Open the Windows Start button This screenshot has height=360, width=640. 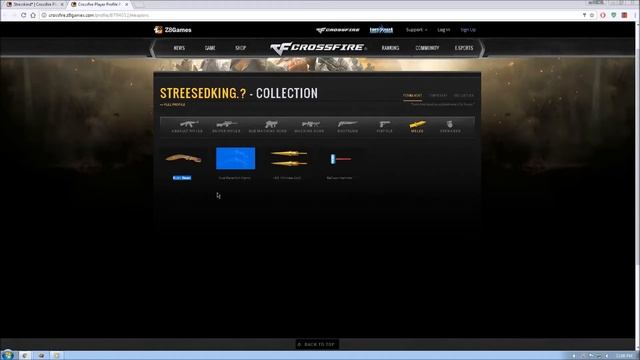pyautogui.click(x=7, y=355)
